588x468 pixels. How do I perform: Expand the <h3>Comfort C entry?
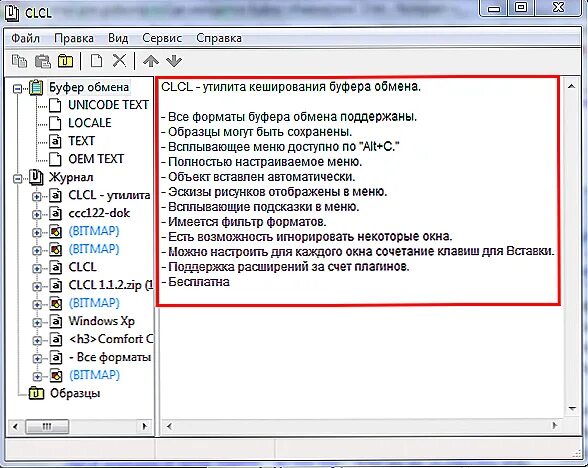click(x=37, y=340)
